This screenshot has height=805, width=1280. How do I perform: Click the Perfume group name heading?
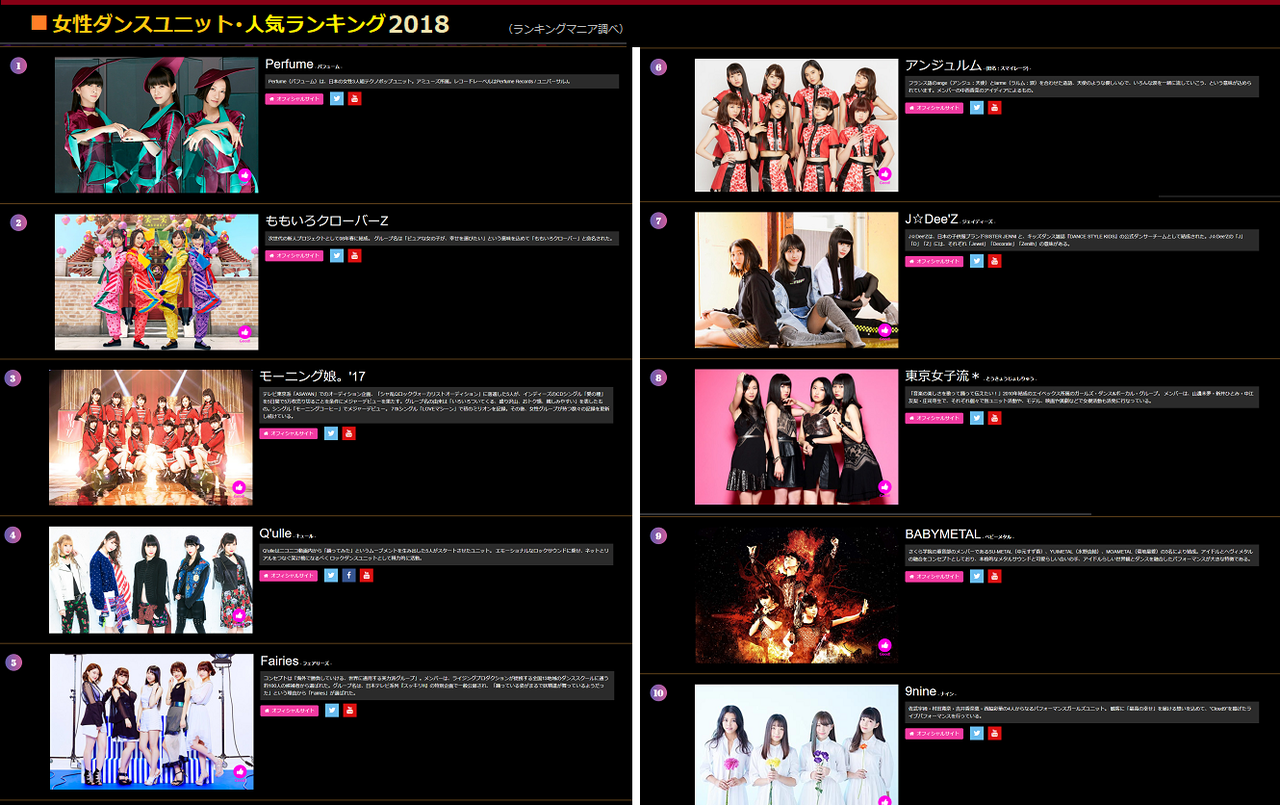click(290, 64)
